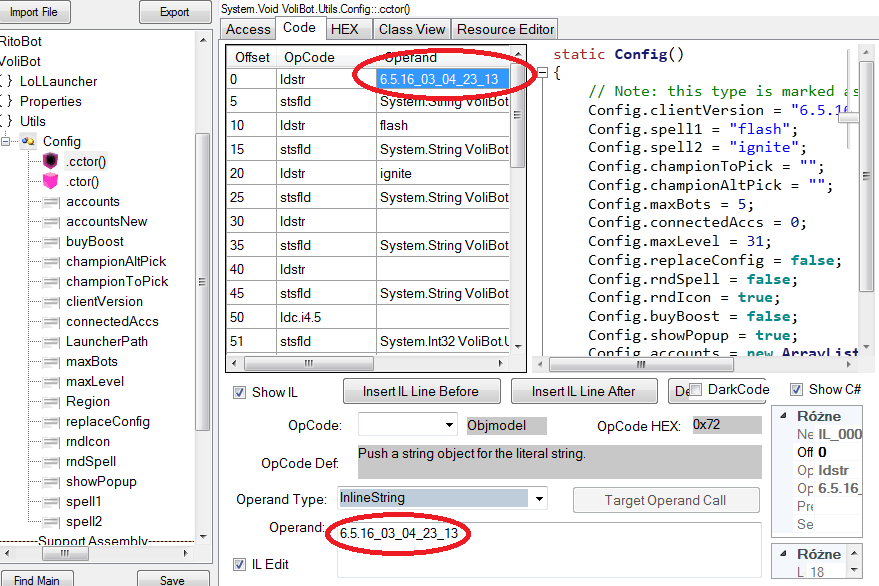The image size is (879, 586).
Task: Click Insert IL Line Before button
Action: (x=421, y=391)
